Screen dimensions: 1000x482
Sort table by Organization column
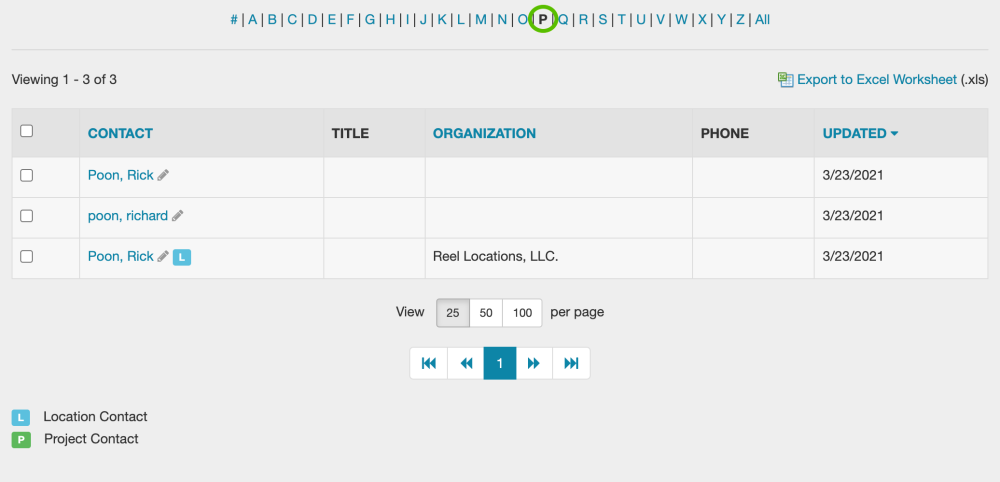click(x=484, y=133)
